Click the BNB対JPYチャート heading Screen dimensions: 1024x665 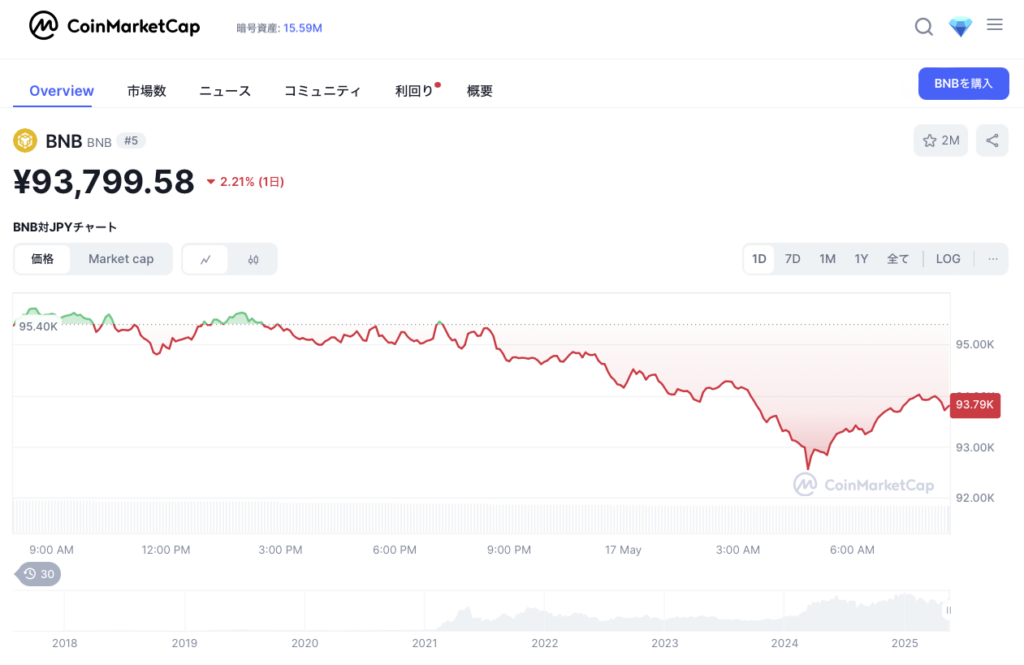pos(65,227)
